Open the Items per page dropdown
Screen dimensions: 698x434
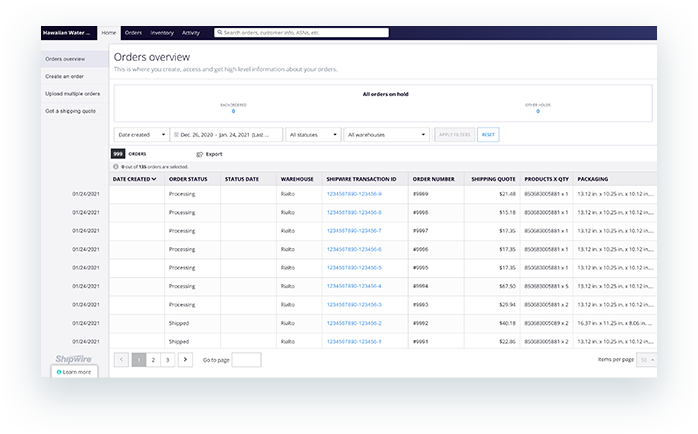tap(646, 359)
